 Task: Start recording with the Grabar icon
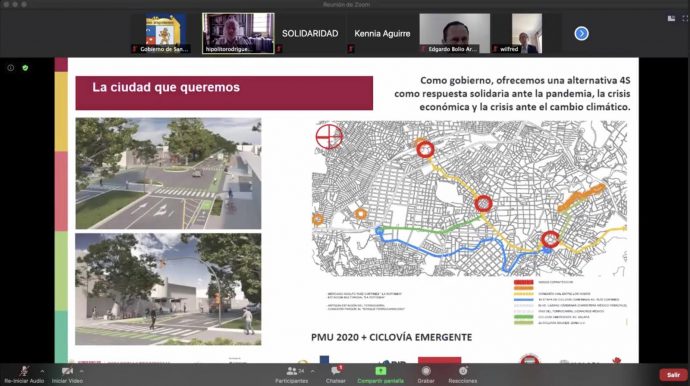tap(426, 371)
